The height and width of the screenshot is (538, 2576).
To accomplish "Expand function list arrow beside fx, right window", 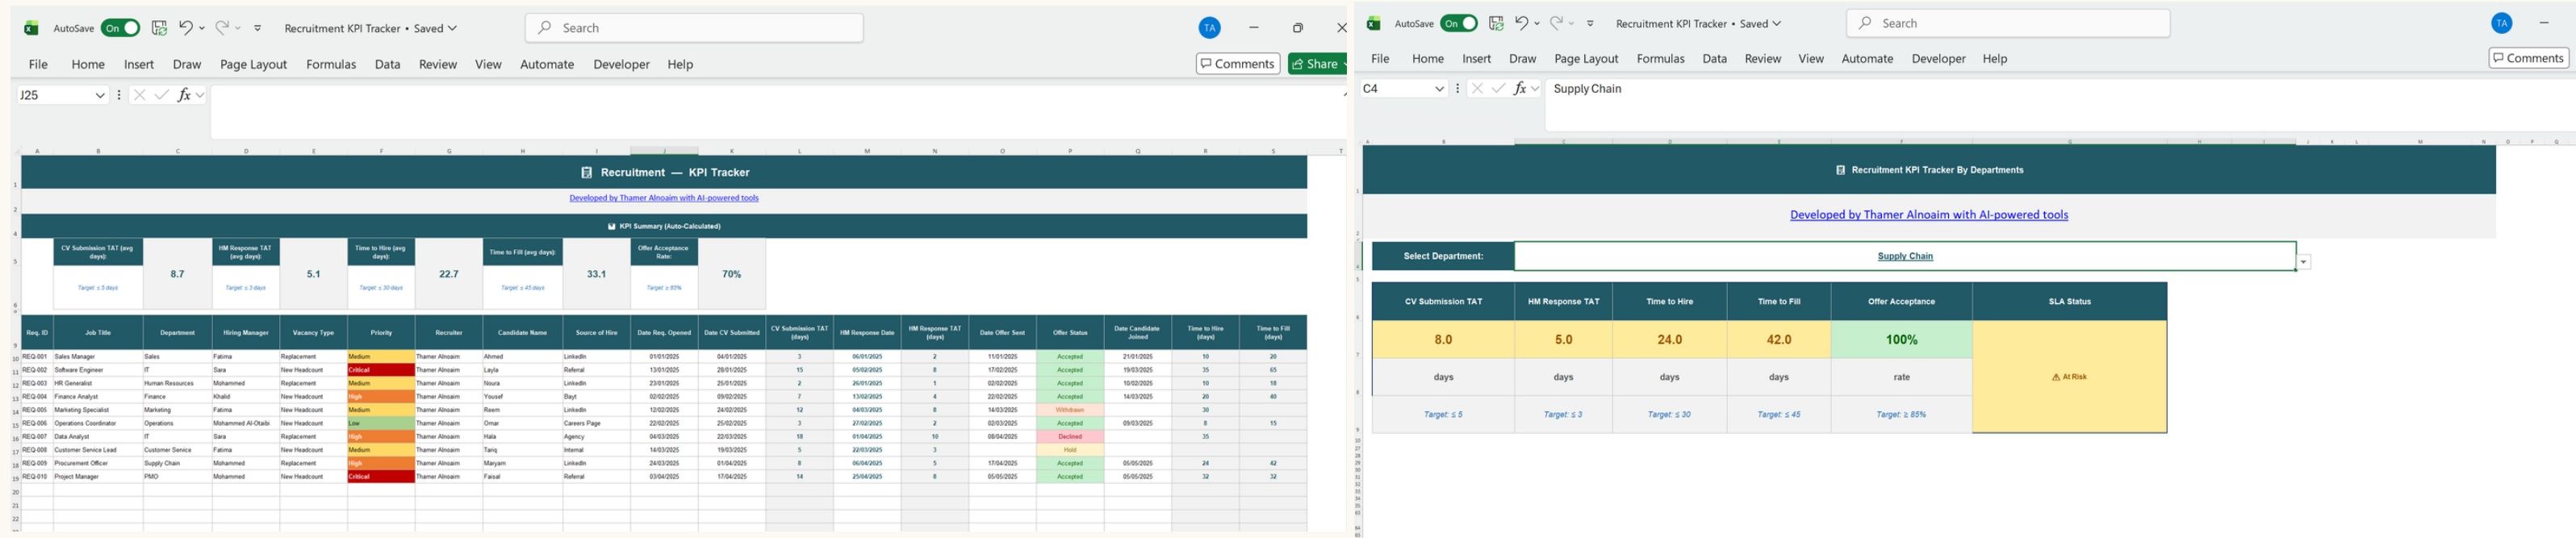I will (1535, 89).
